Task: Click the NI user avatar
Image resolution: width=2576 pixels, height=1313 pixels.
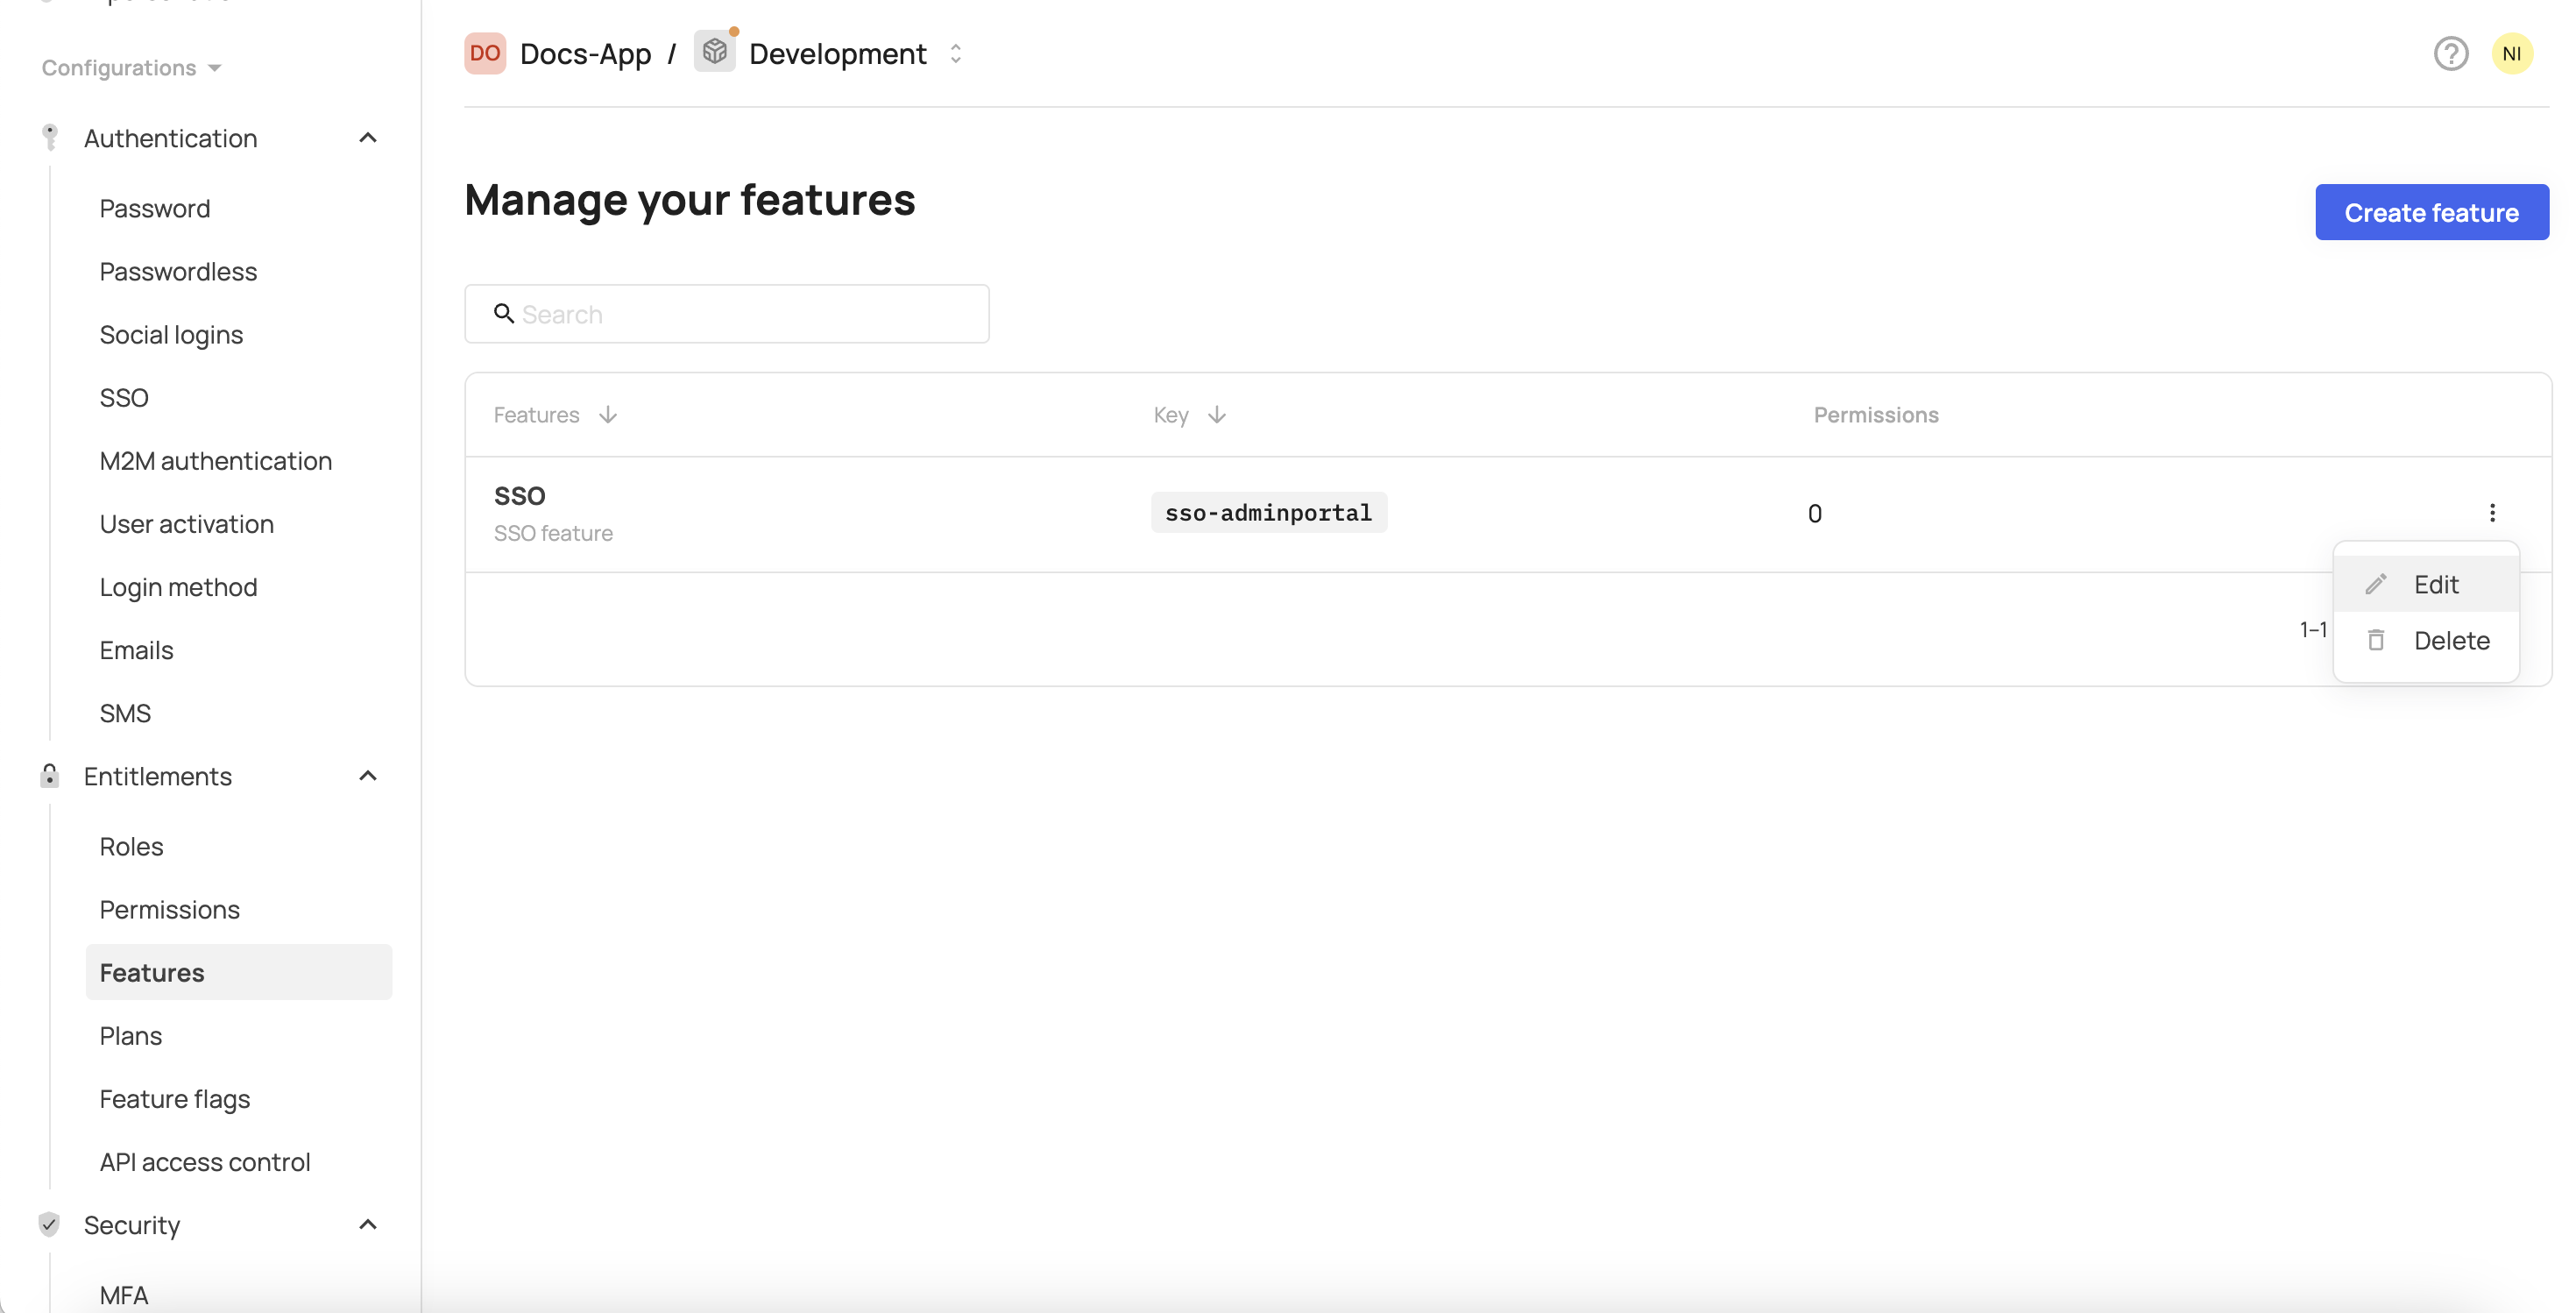Action: 2514,53
